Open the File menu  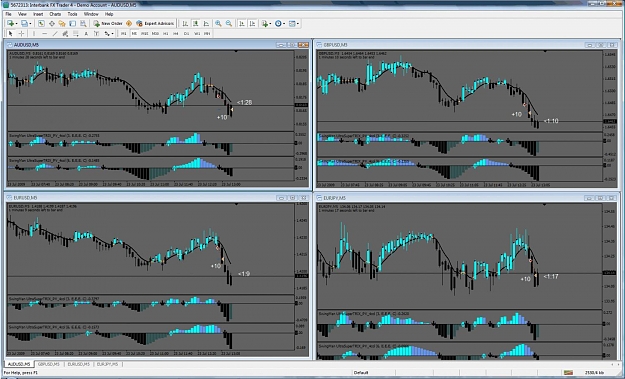tap(8, 14)
